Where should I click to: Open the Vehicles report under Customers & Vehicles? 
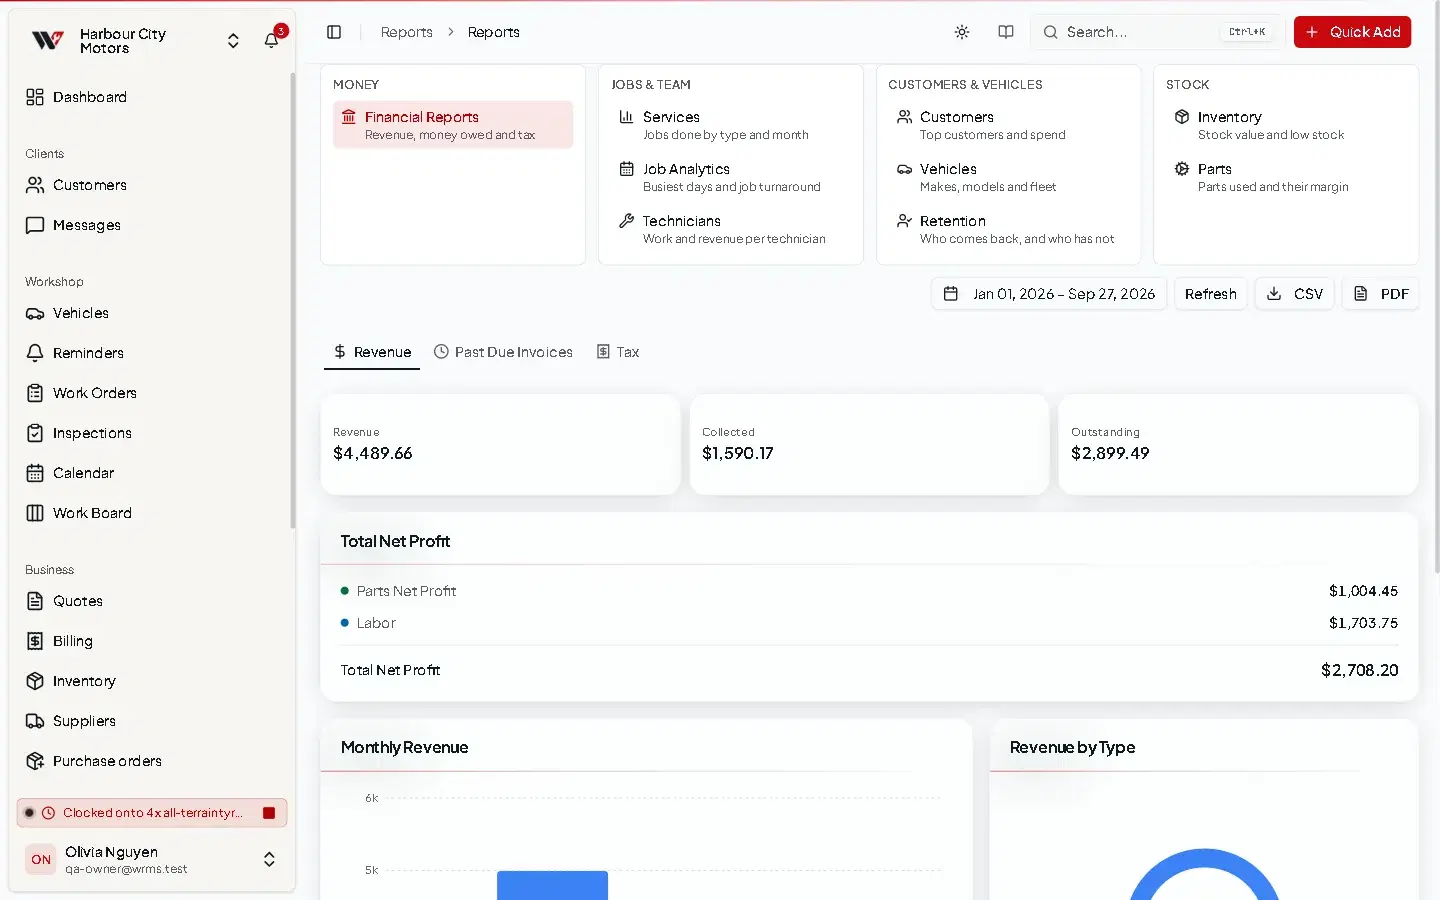pyautogui.click(x=1008, y=177)
